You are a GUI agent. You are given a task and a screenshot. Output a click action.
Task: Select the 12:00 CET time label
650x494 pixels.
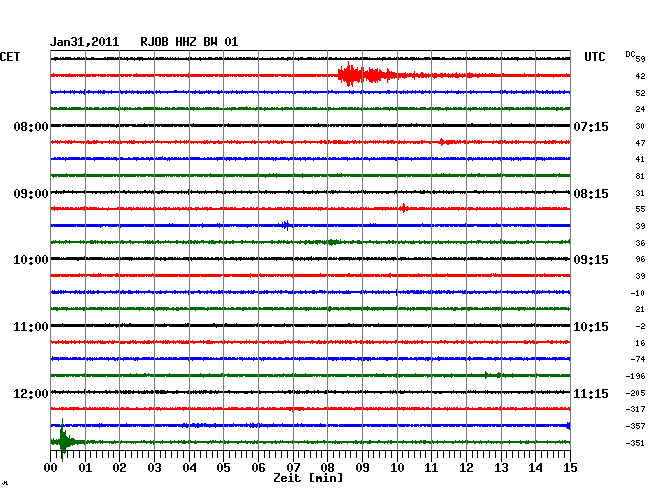tap(31, 393)
